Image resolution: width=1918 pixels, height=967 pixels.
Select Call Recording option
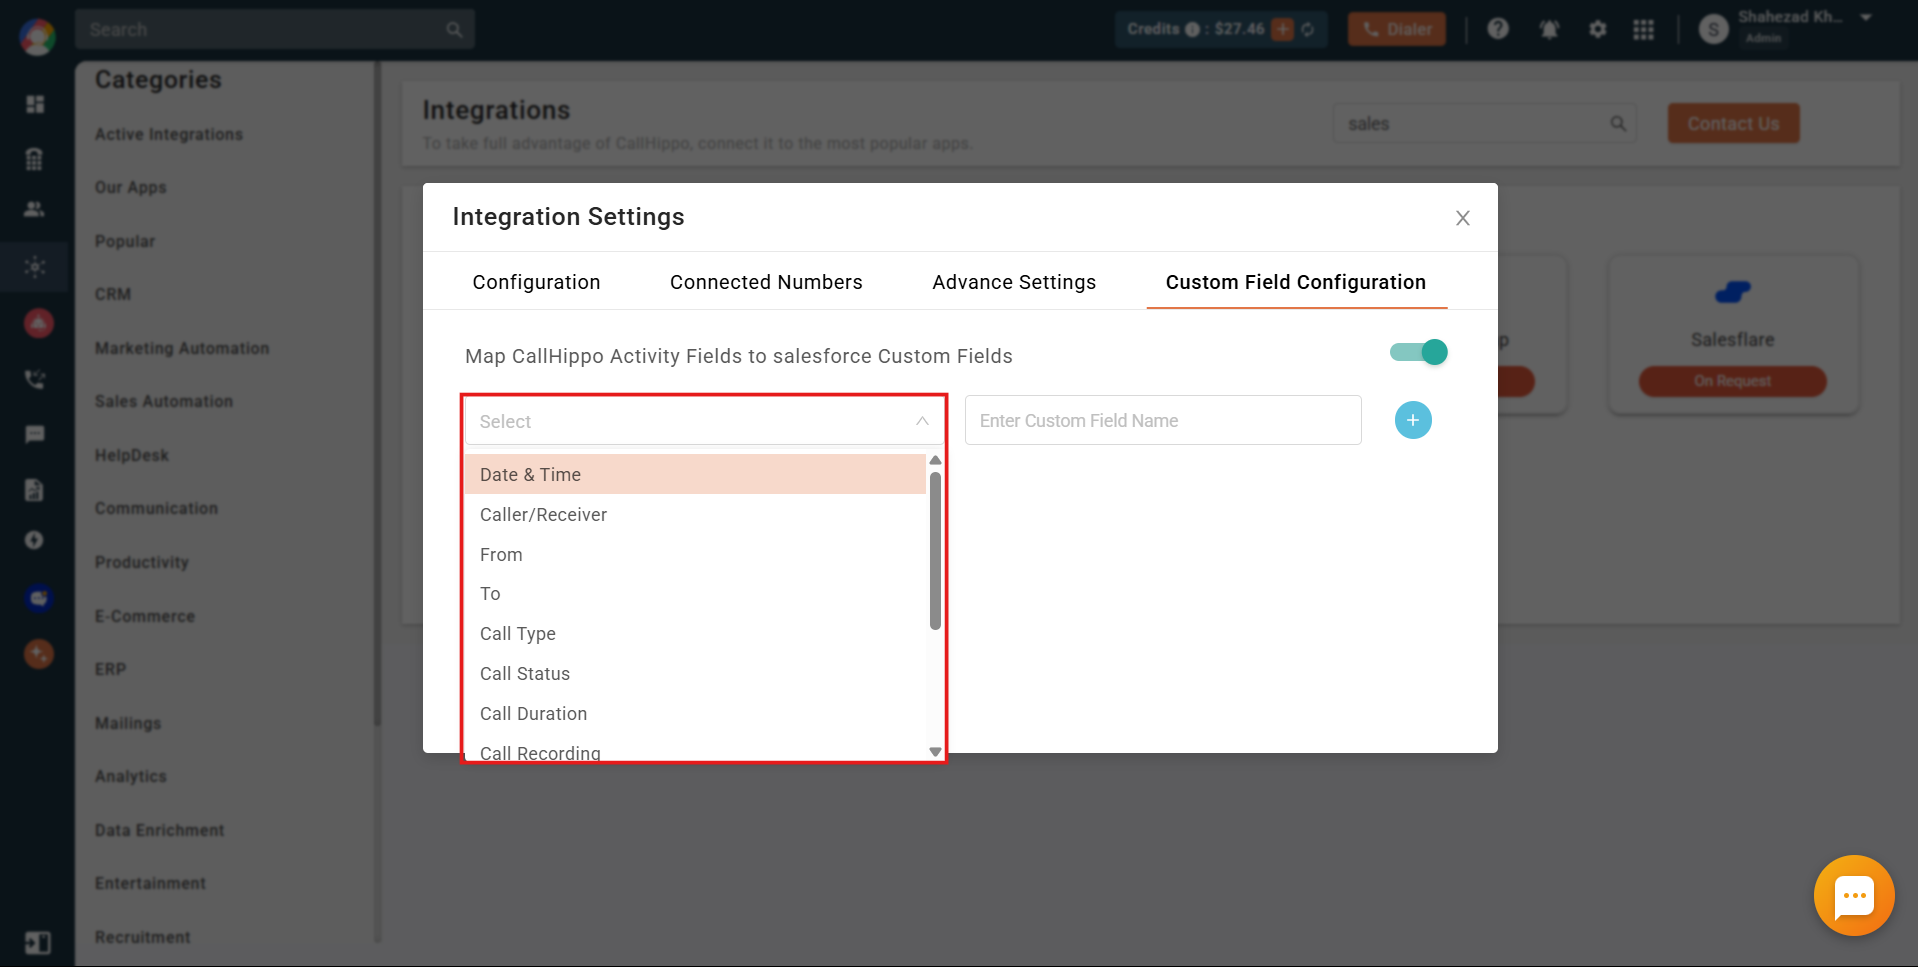pyautogui.click(x=695, y=750)
